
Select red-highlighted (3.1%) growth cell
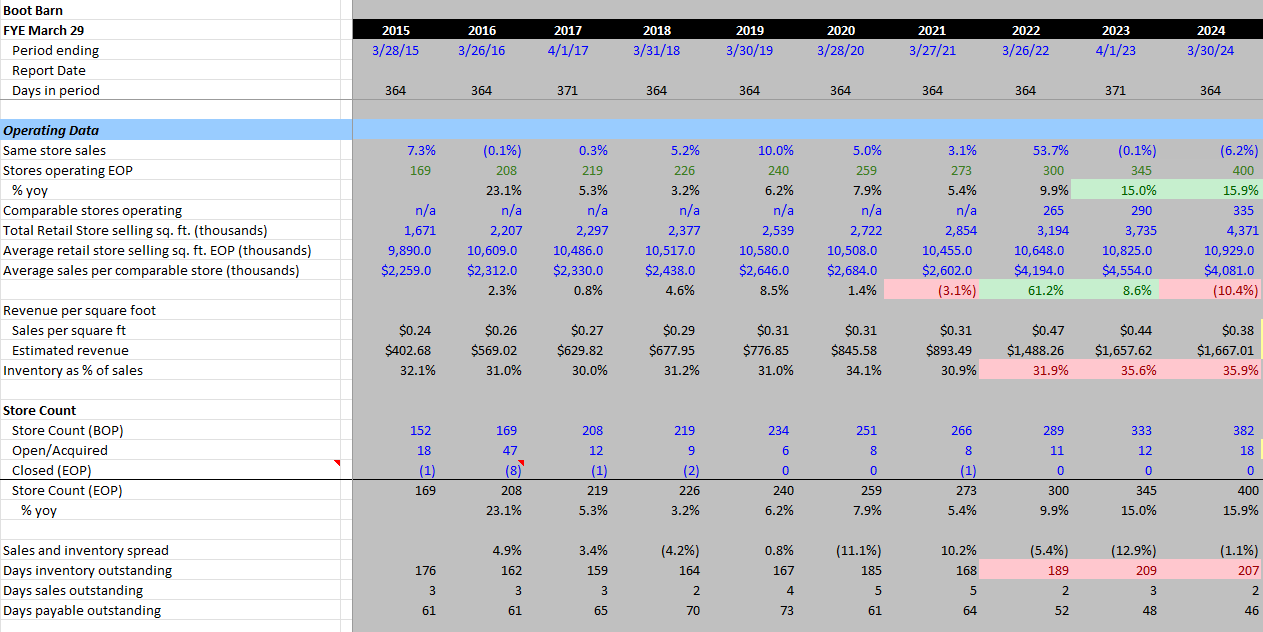point(932,290)
